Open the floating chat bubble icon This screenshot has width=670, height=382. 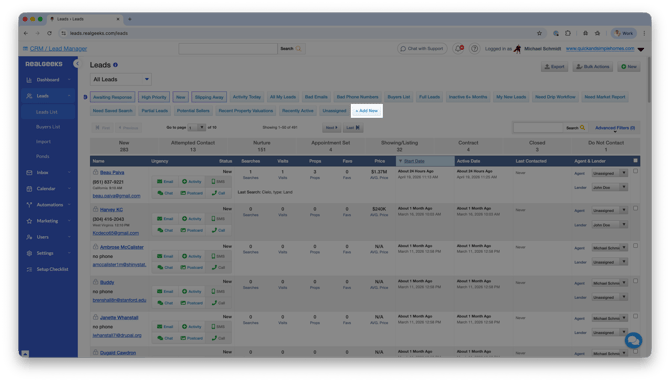click(x=633, y=341)
